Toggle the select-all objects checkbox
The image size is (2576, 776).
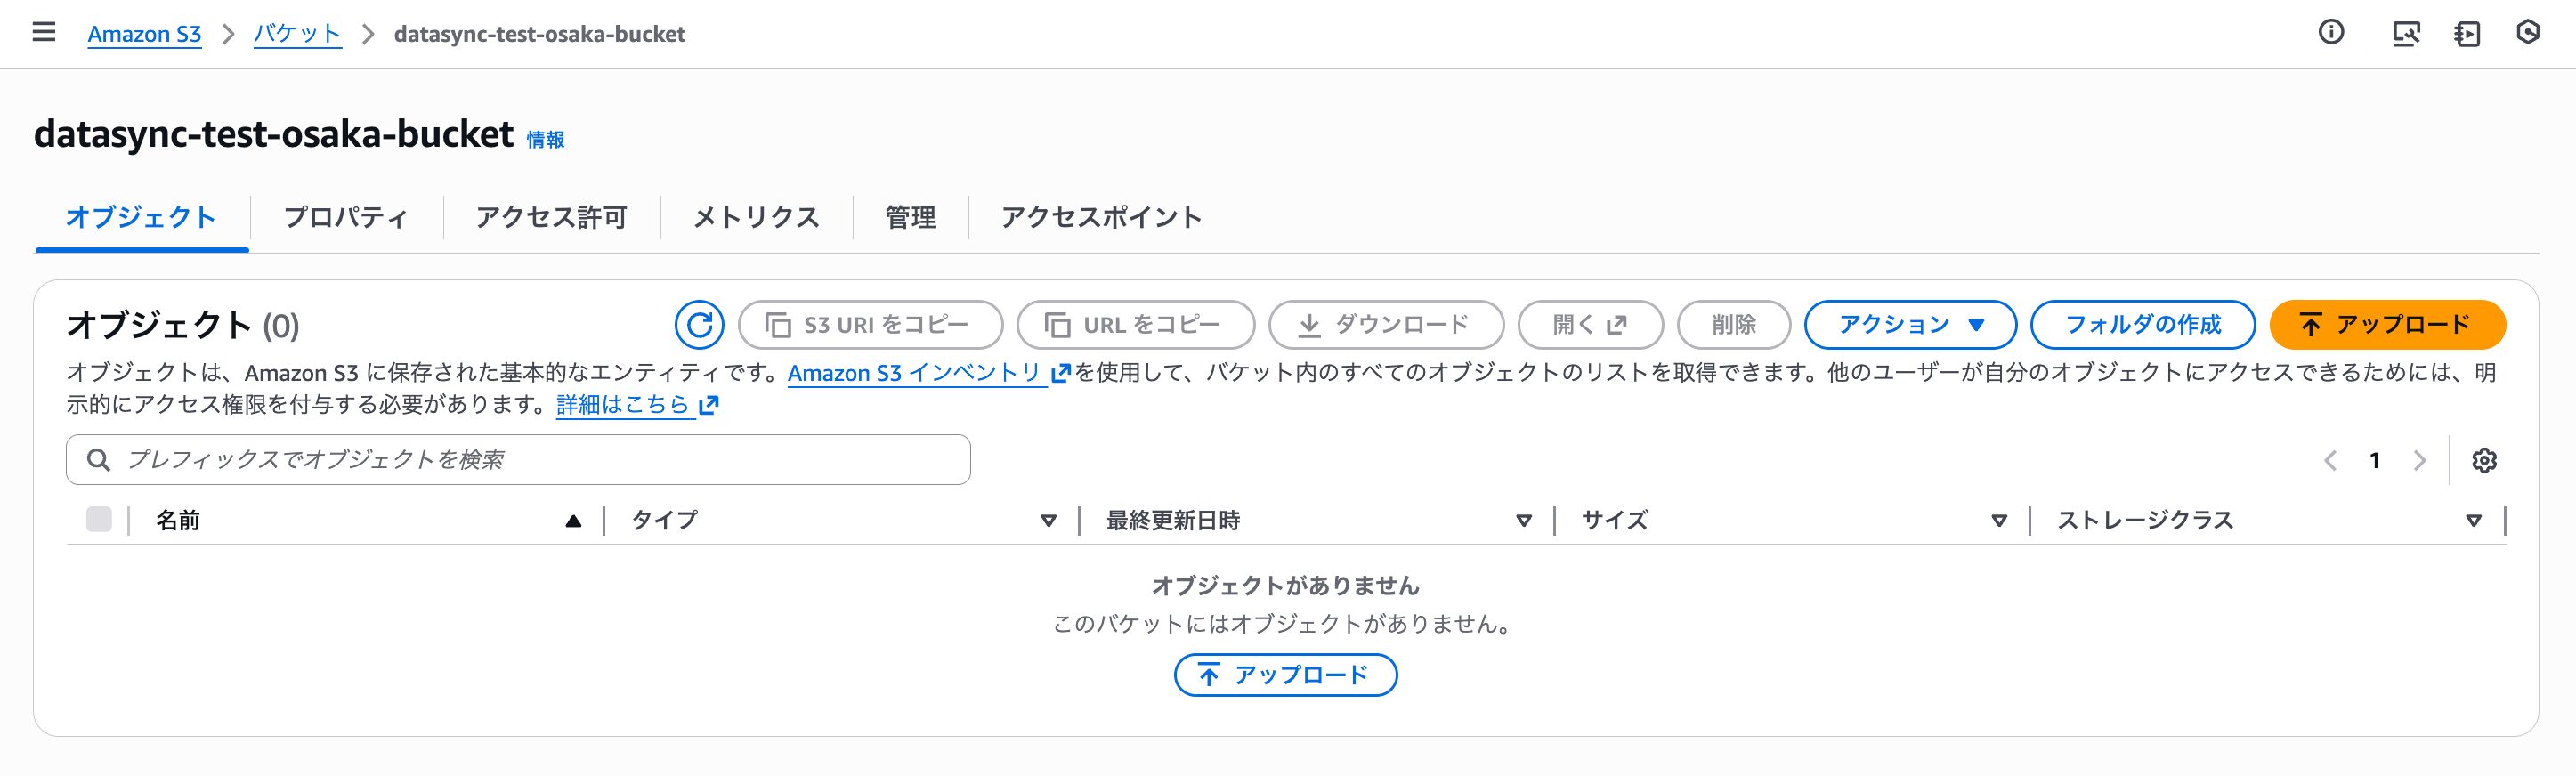pyautogui.click(x=99, y=520)
